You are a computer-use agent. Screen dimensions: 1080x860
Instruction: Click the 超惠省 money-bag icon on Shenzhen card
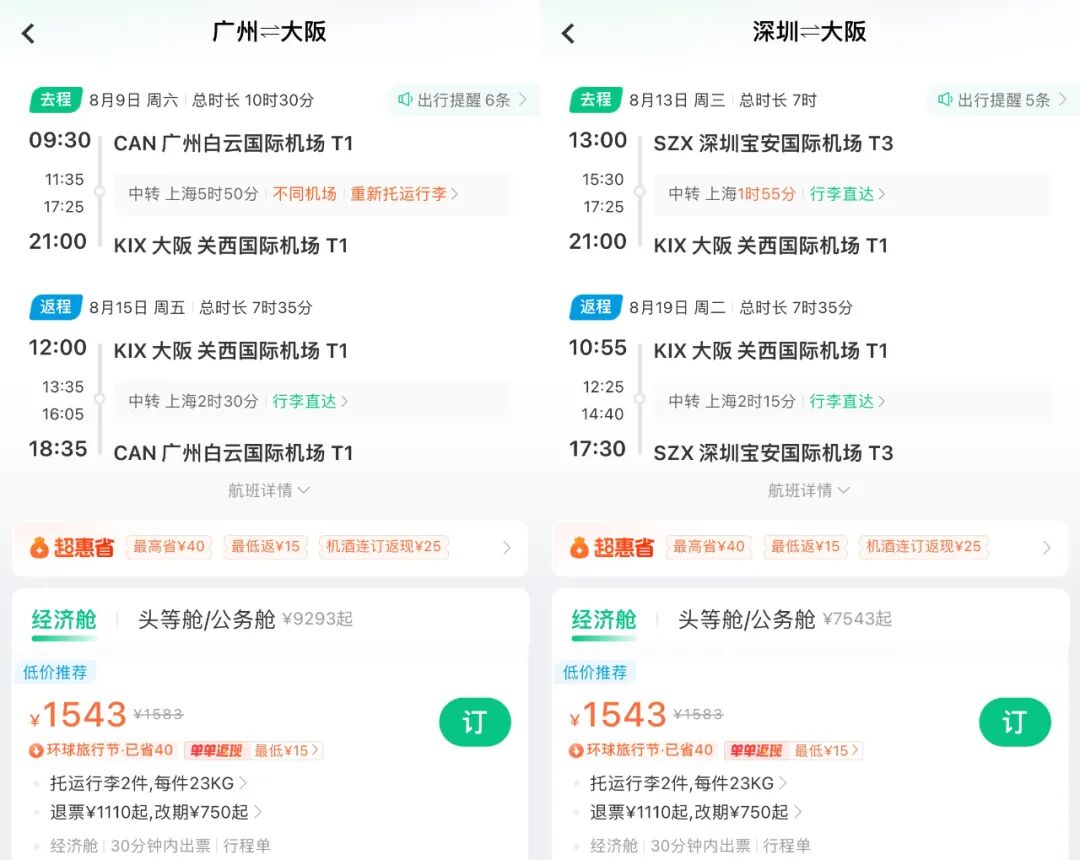tap(580, 548)
